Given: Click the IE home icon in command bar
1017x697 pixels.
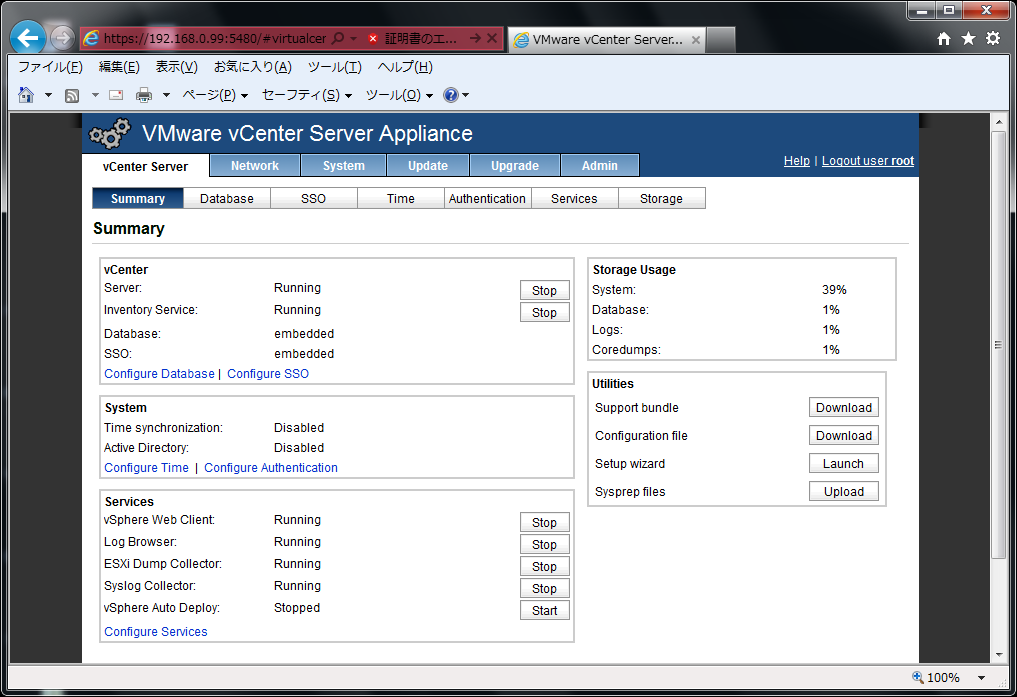Looking at the screenshot, I should click(26, 95).
